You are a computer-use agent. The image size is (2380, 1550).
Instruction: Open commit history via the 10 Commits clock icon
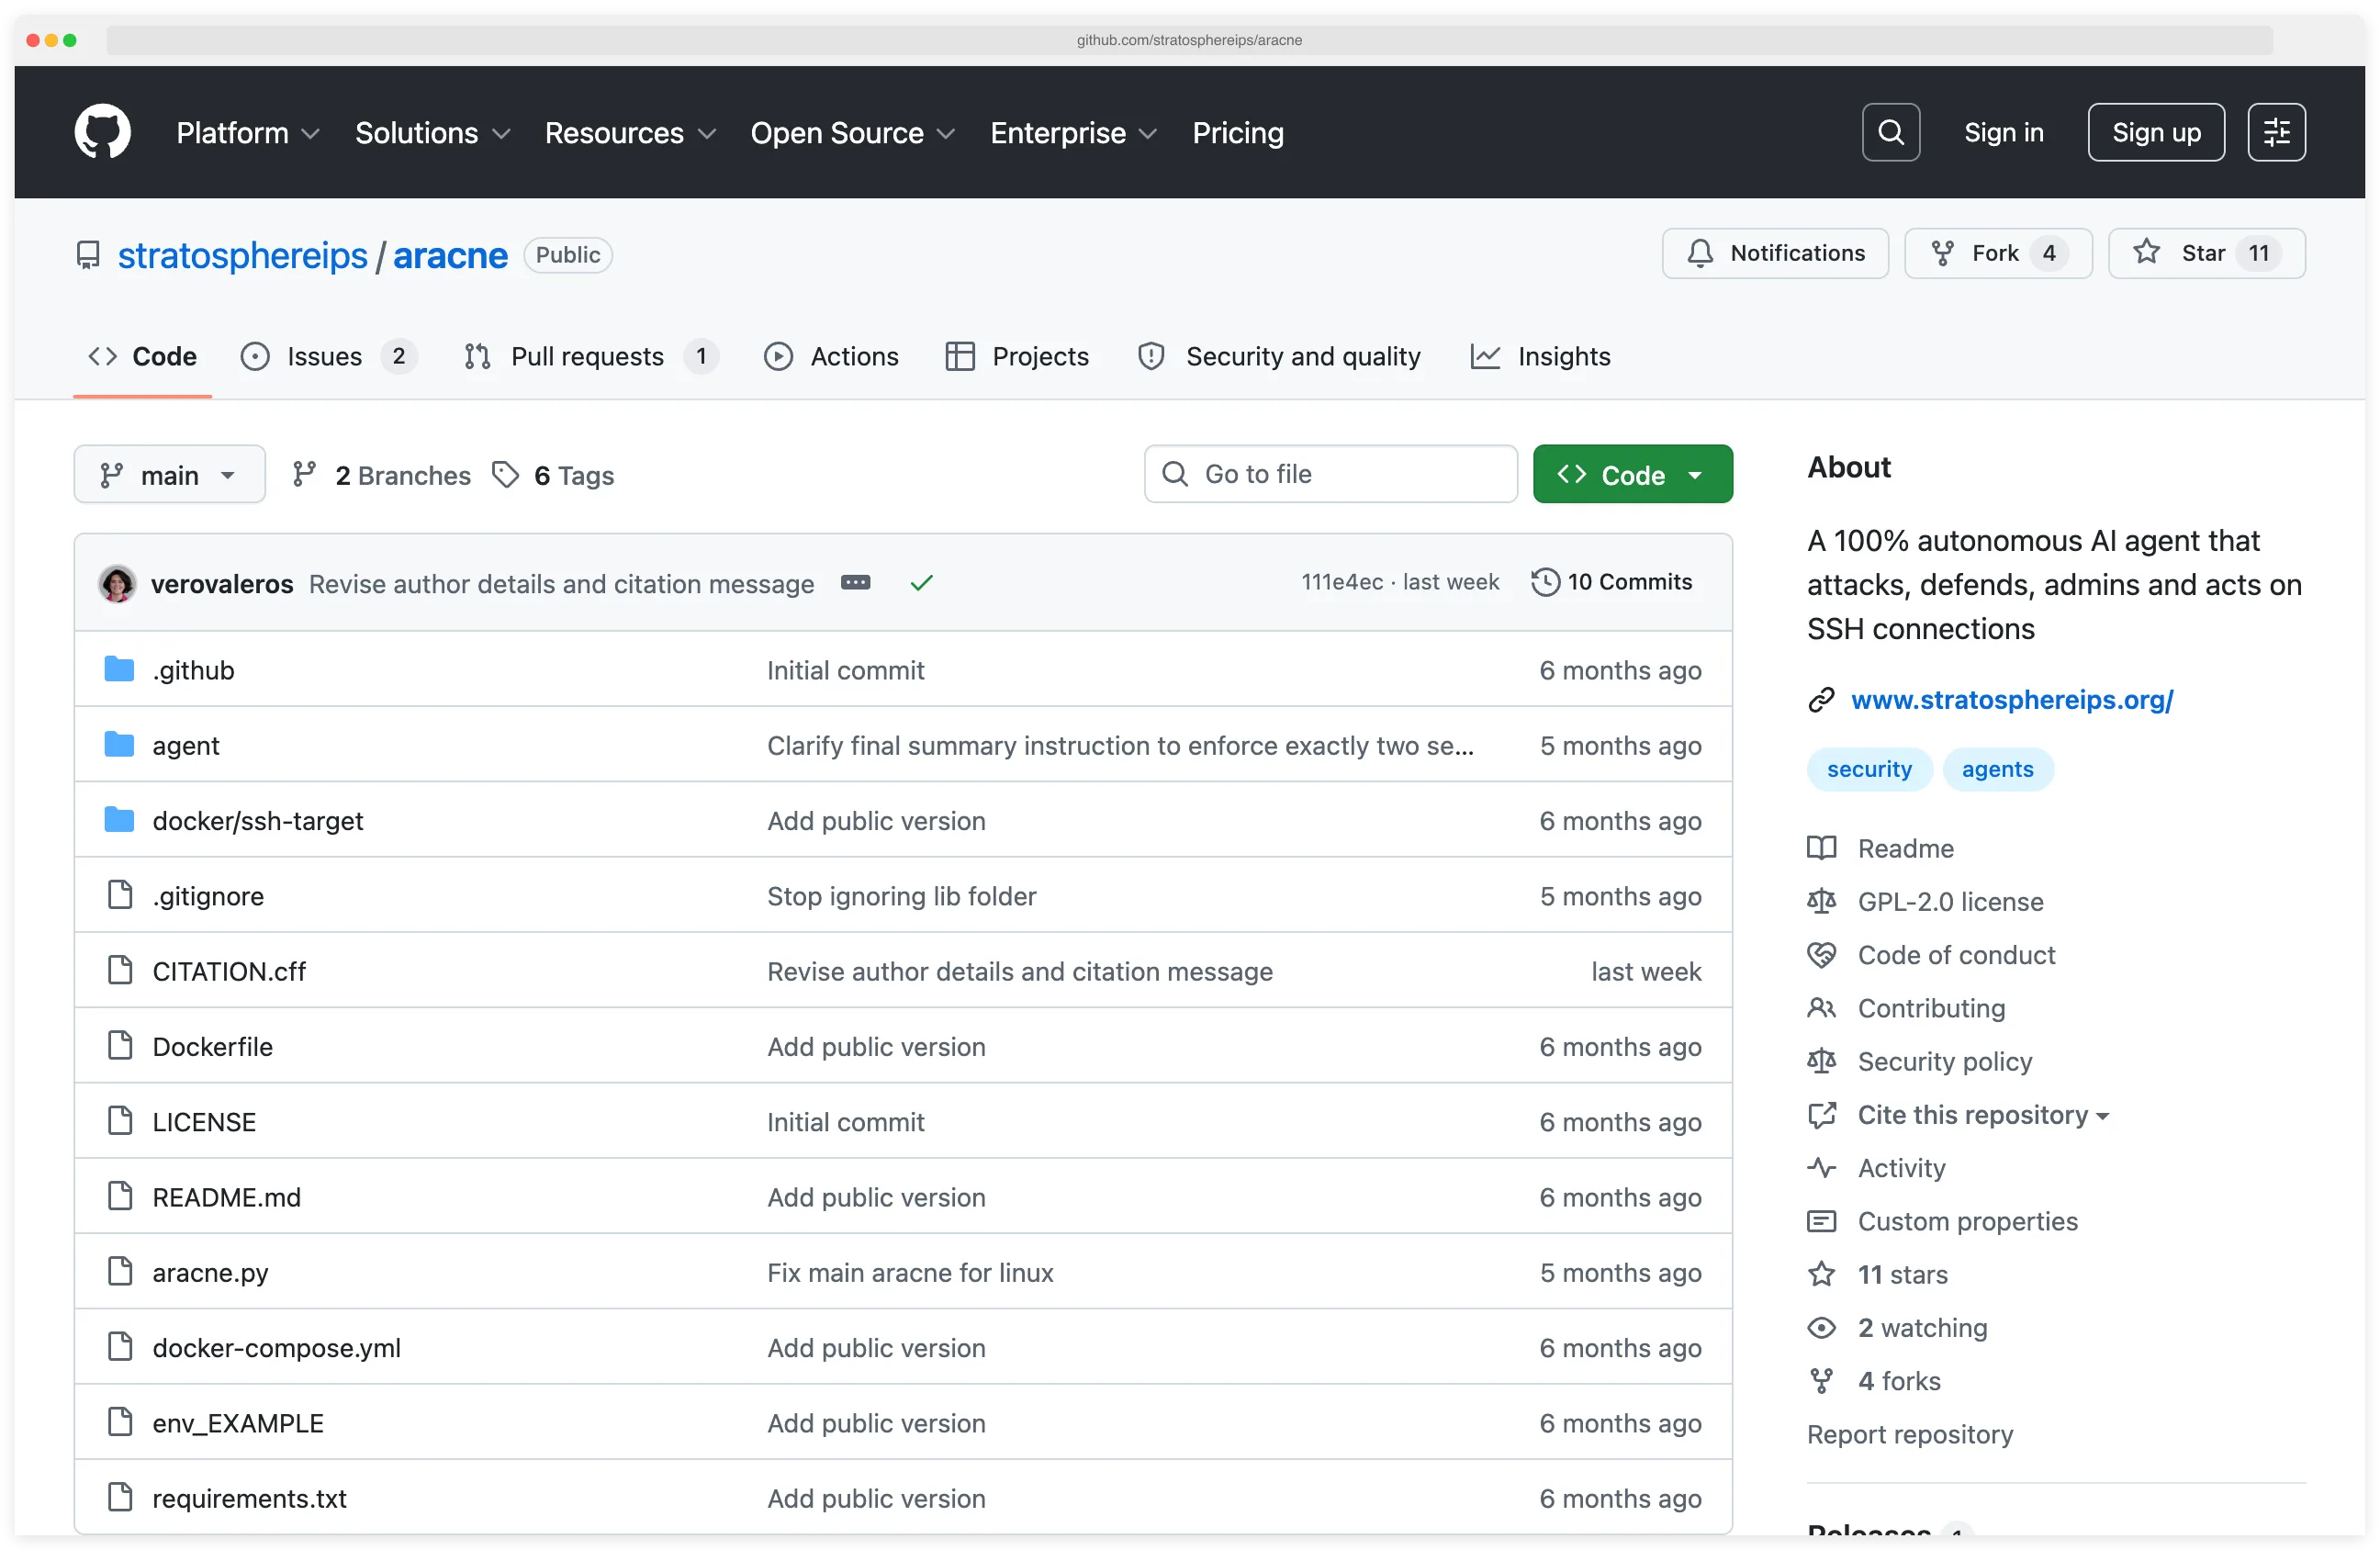pyautogui.click(x=1544, y=581)
